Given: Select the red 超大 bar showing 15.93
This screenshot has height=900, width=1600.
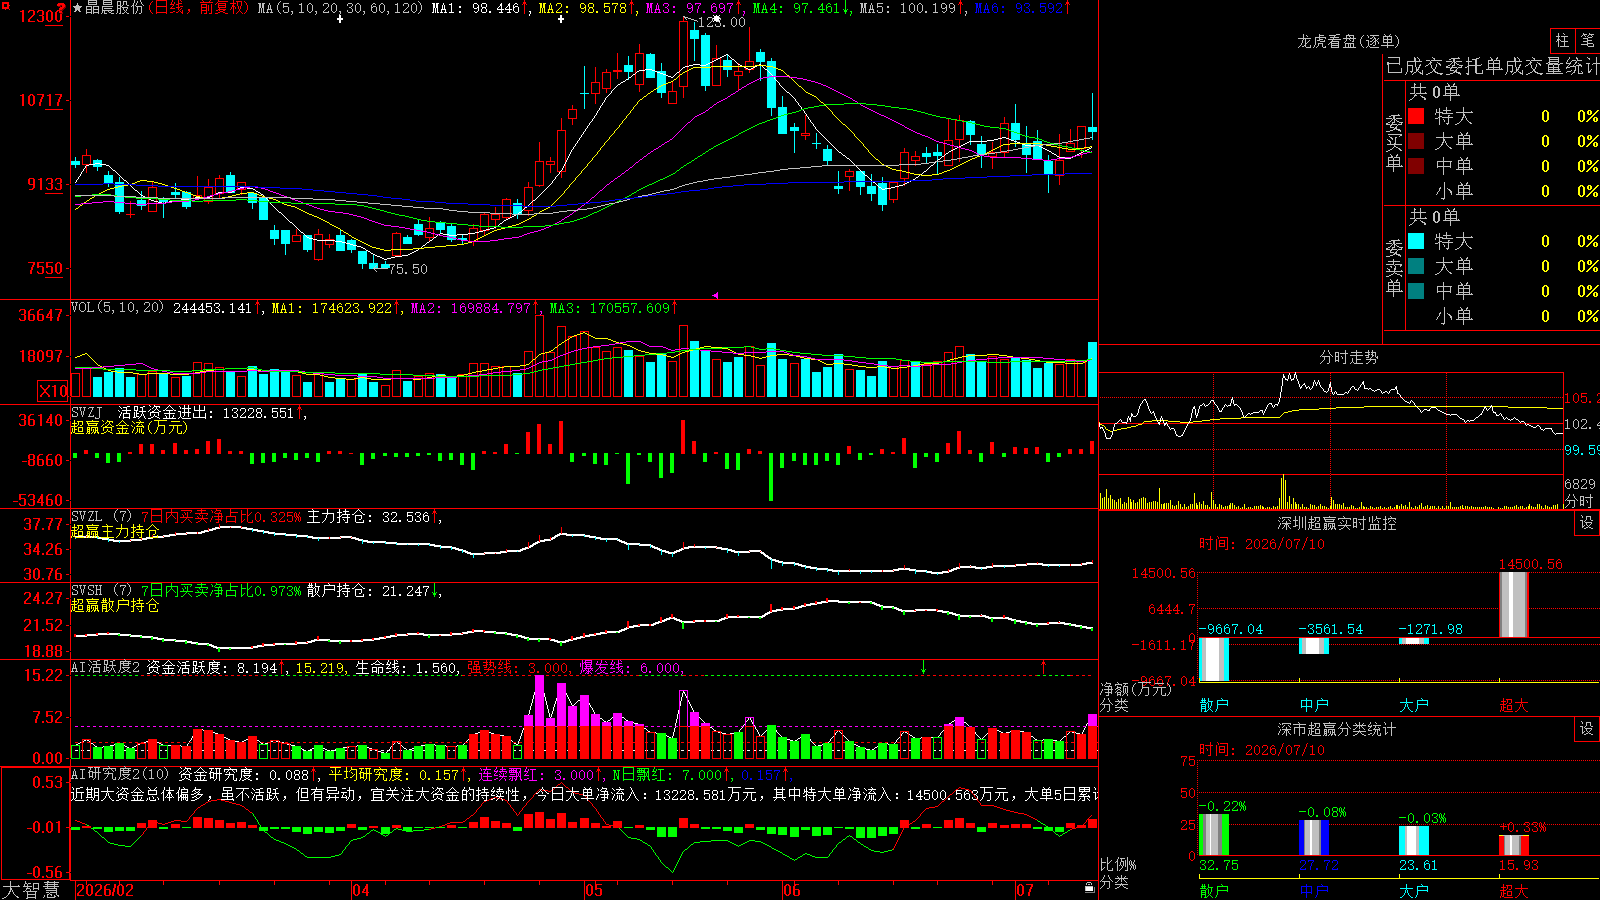Looking at the screenshot, I should pos(1514,846).
